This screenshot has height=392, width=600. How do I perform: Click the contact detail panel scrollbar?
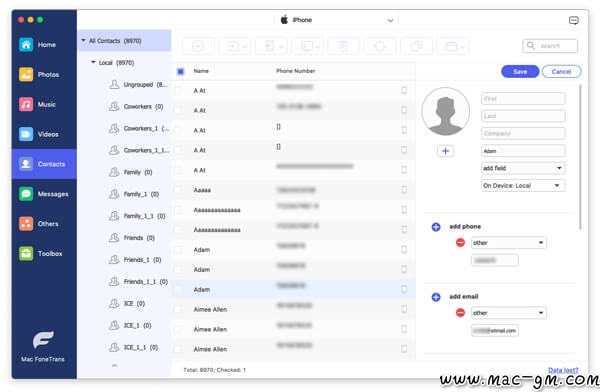coord(580,157)
